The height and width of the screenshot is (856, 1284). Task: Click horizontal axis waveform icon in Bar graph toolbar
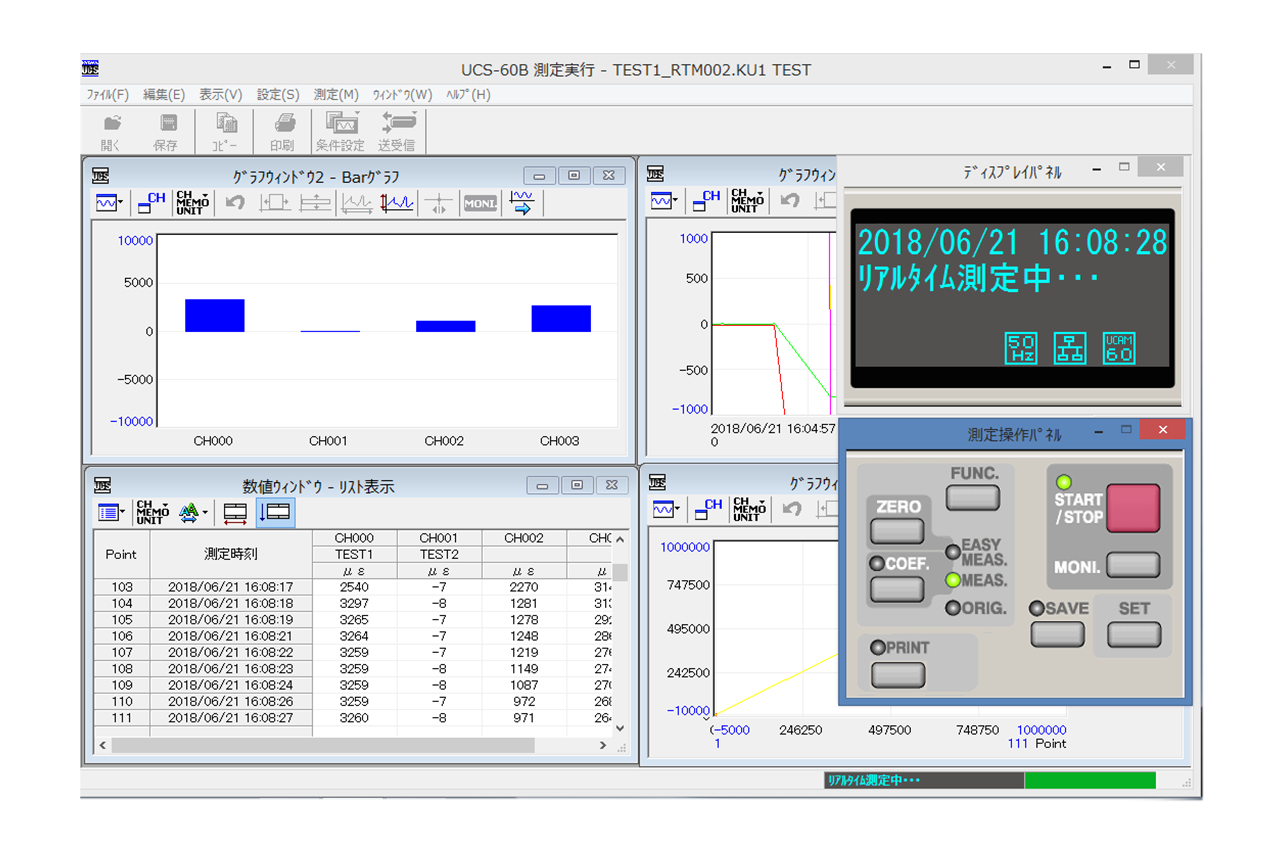click(356, 203)
